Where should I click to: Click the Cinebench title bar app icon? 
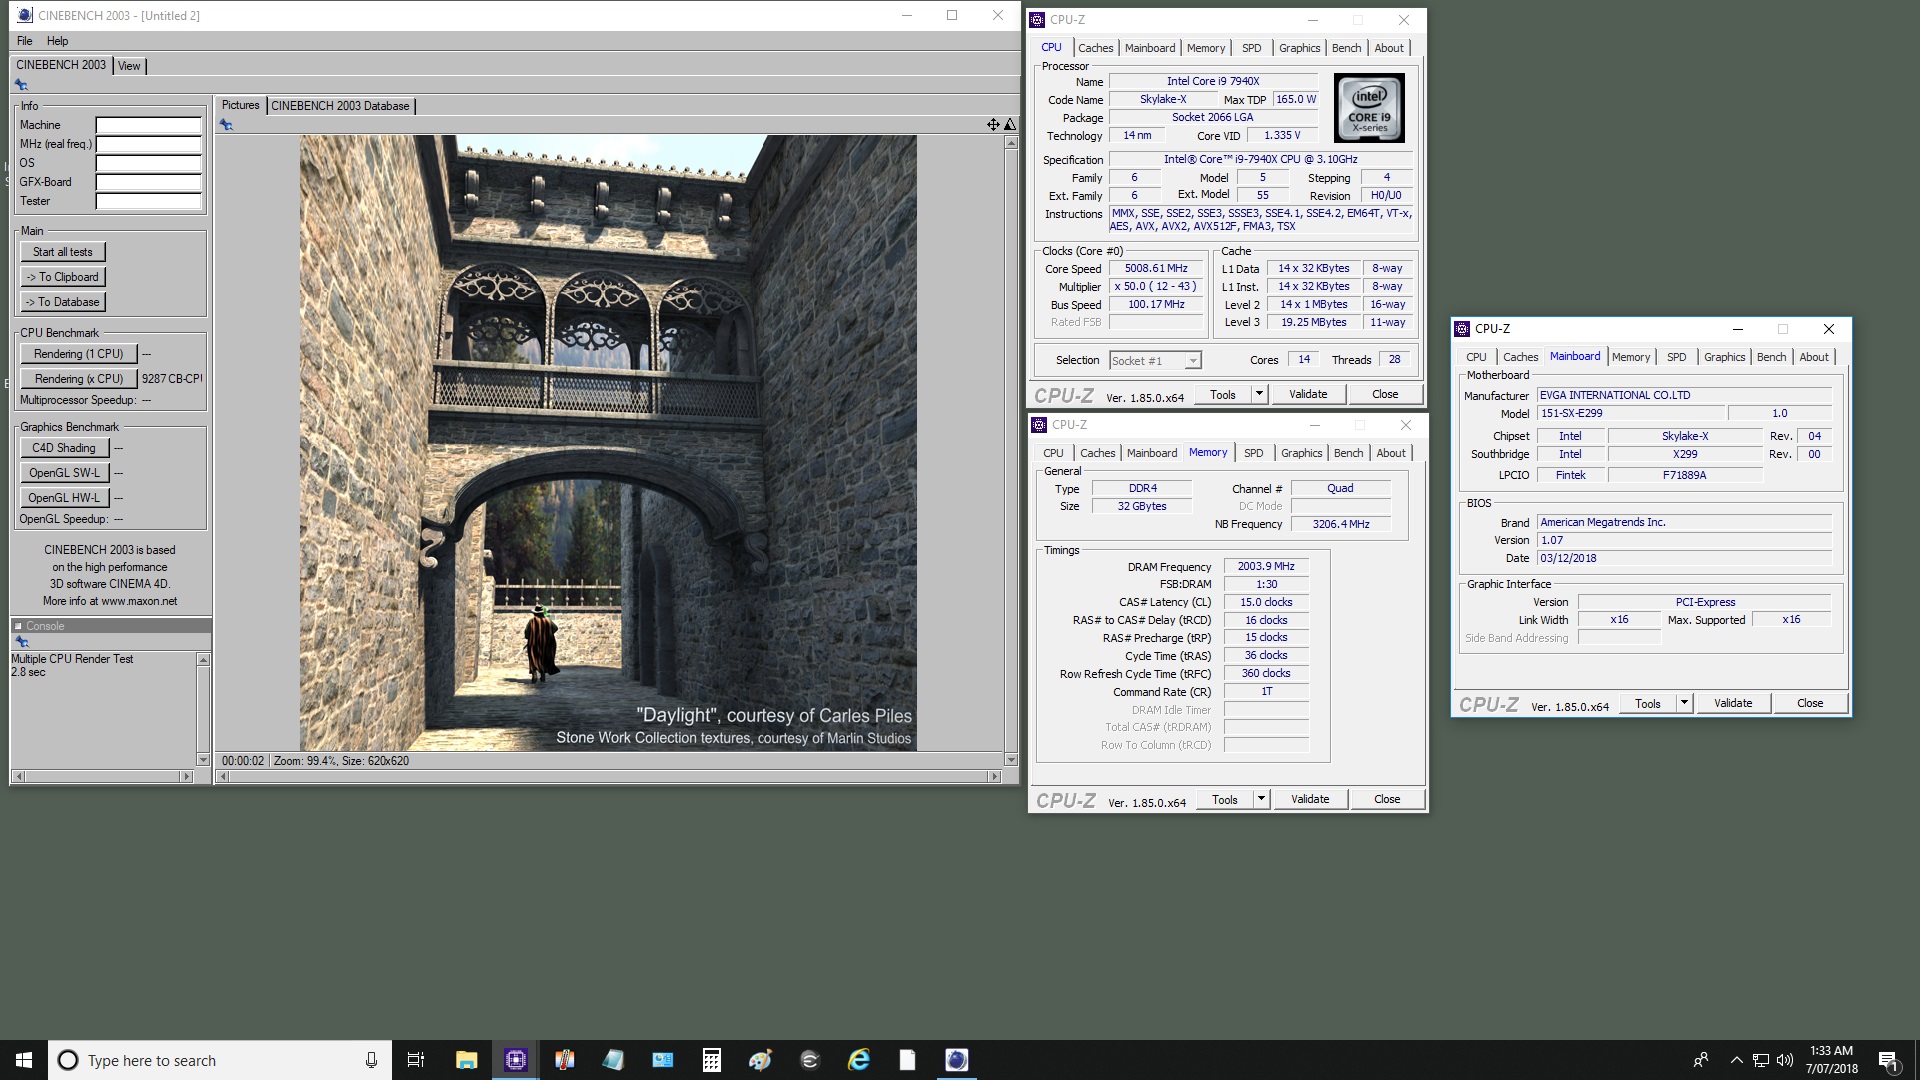(25, 15)
